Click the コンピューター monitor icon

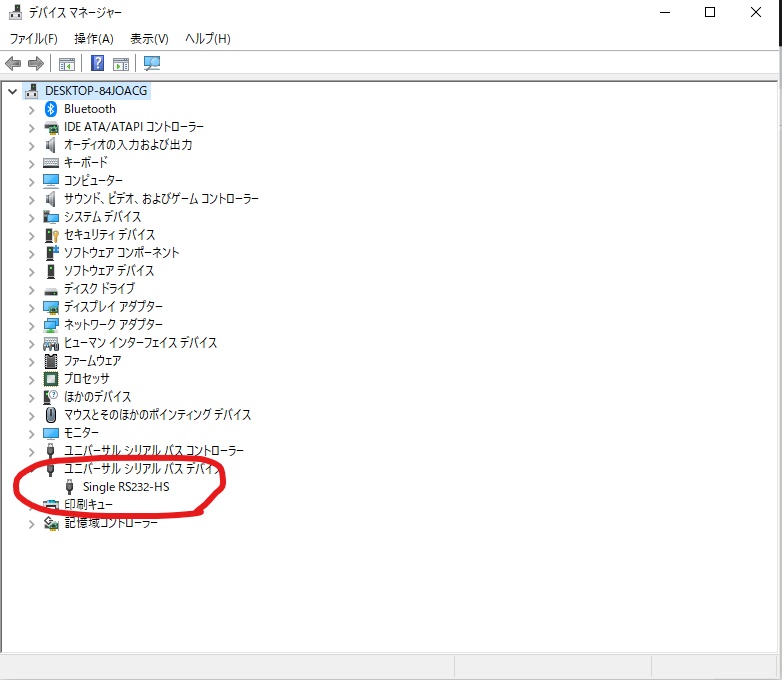coord(51,181)
